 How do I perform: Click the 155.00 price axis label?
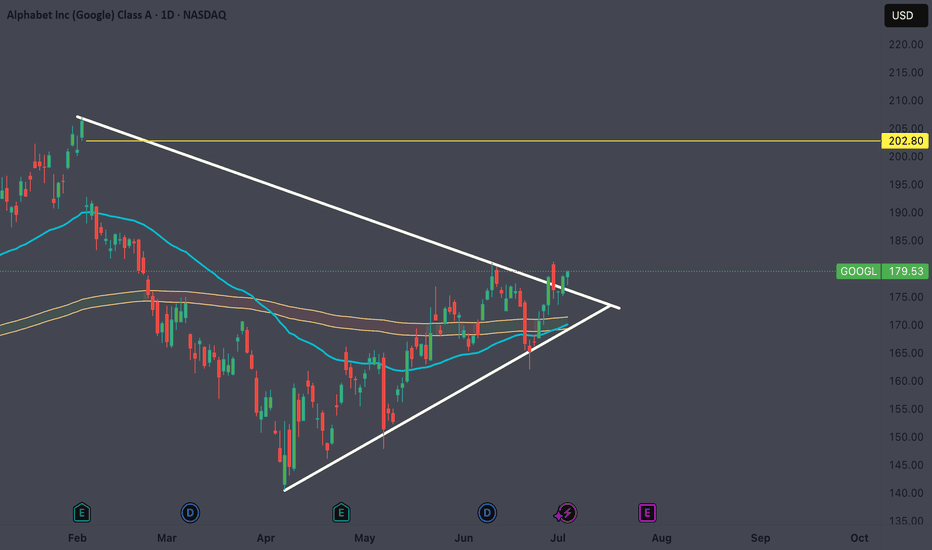coord(906,409)
